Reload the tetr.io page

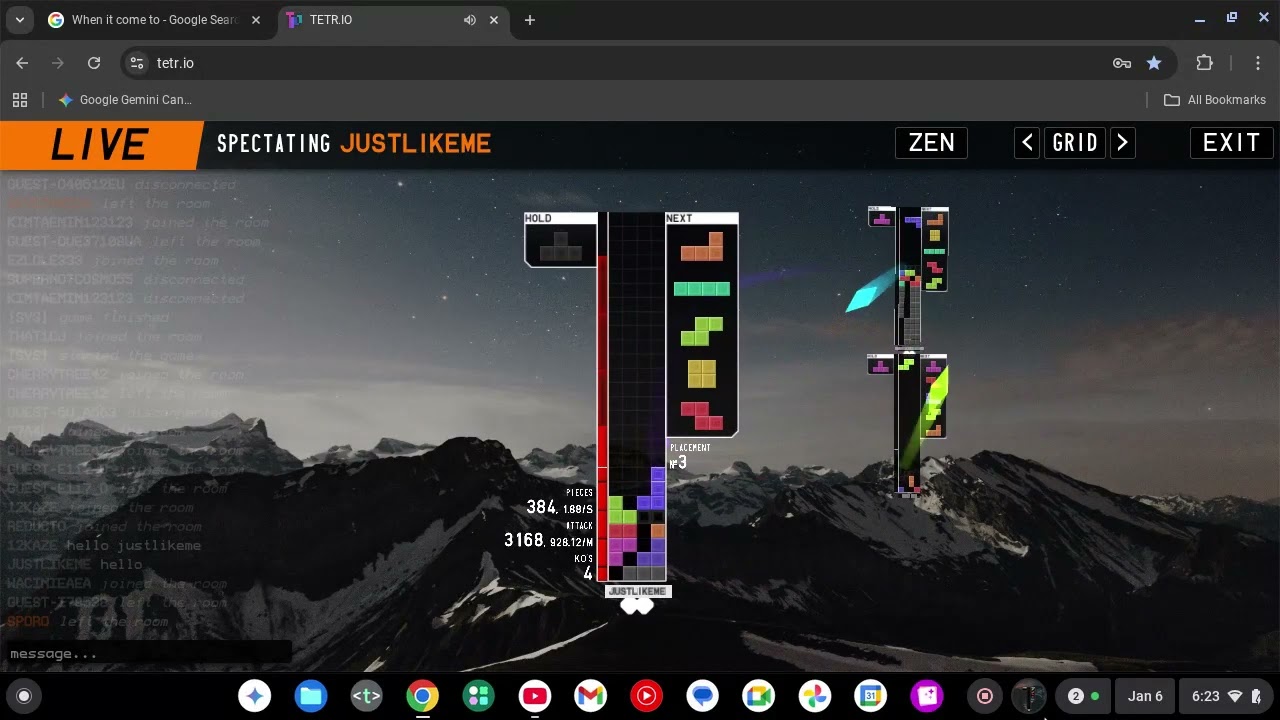pyautogui.click(x=94, y=63)
